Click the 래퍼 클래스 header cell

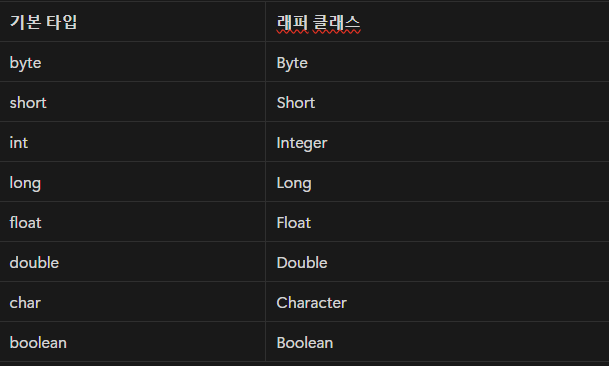tap(437, 22)
